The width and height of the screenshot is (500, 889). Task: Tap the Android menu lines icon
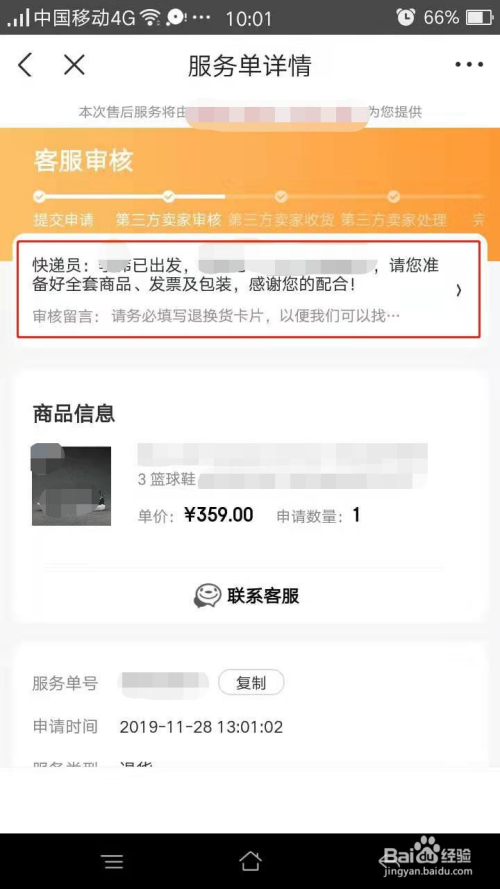[x=113, y=862]
